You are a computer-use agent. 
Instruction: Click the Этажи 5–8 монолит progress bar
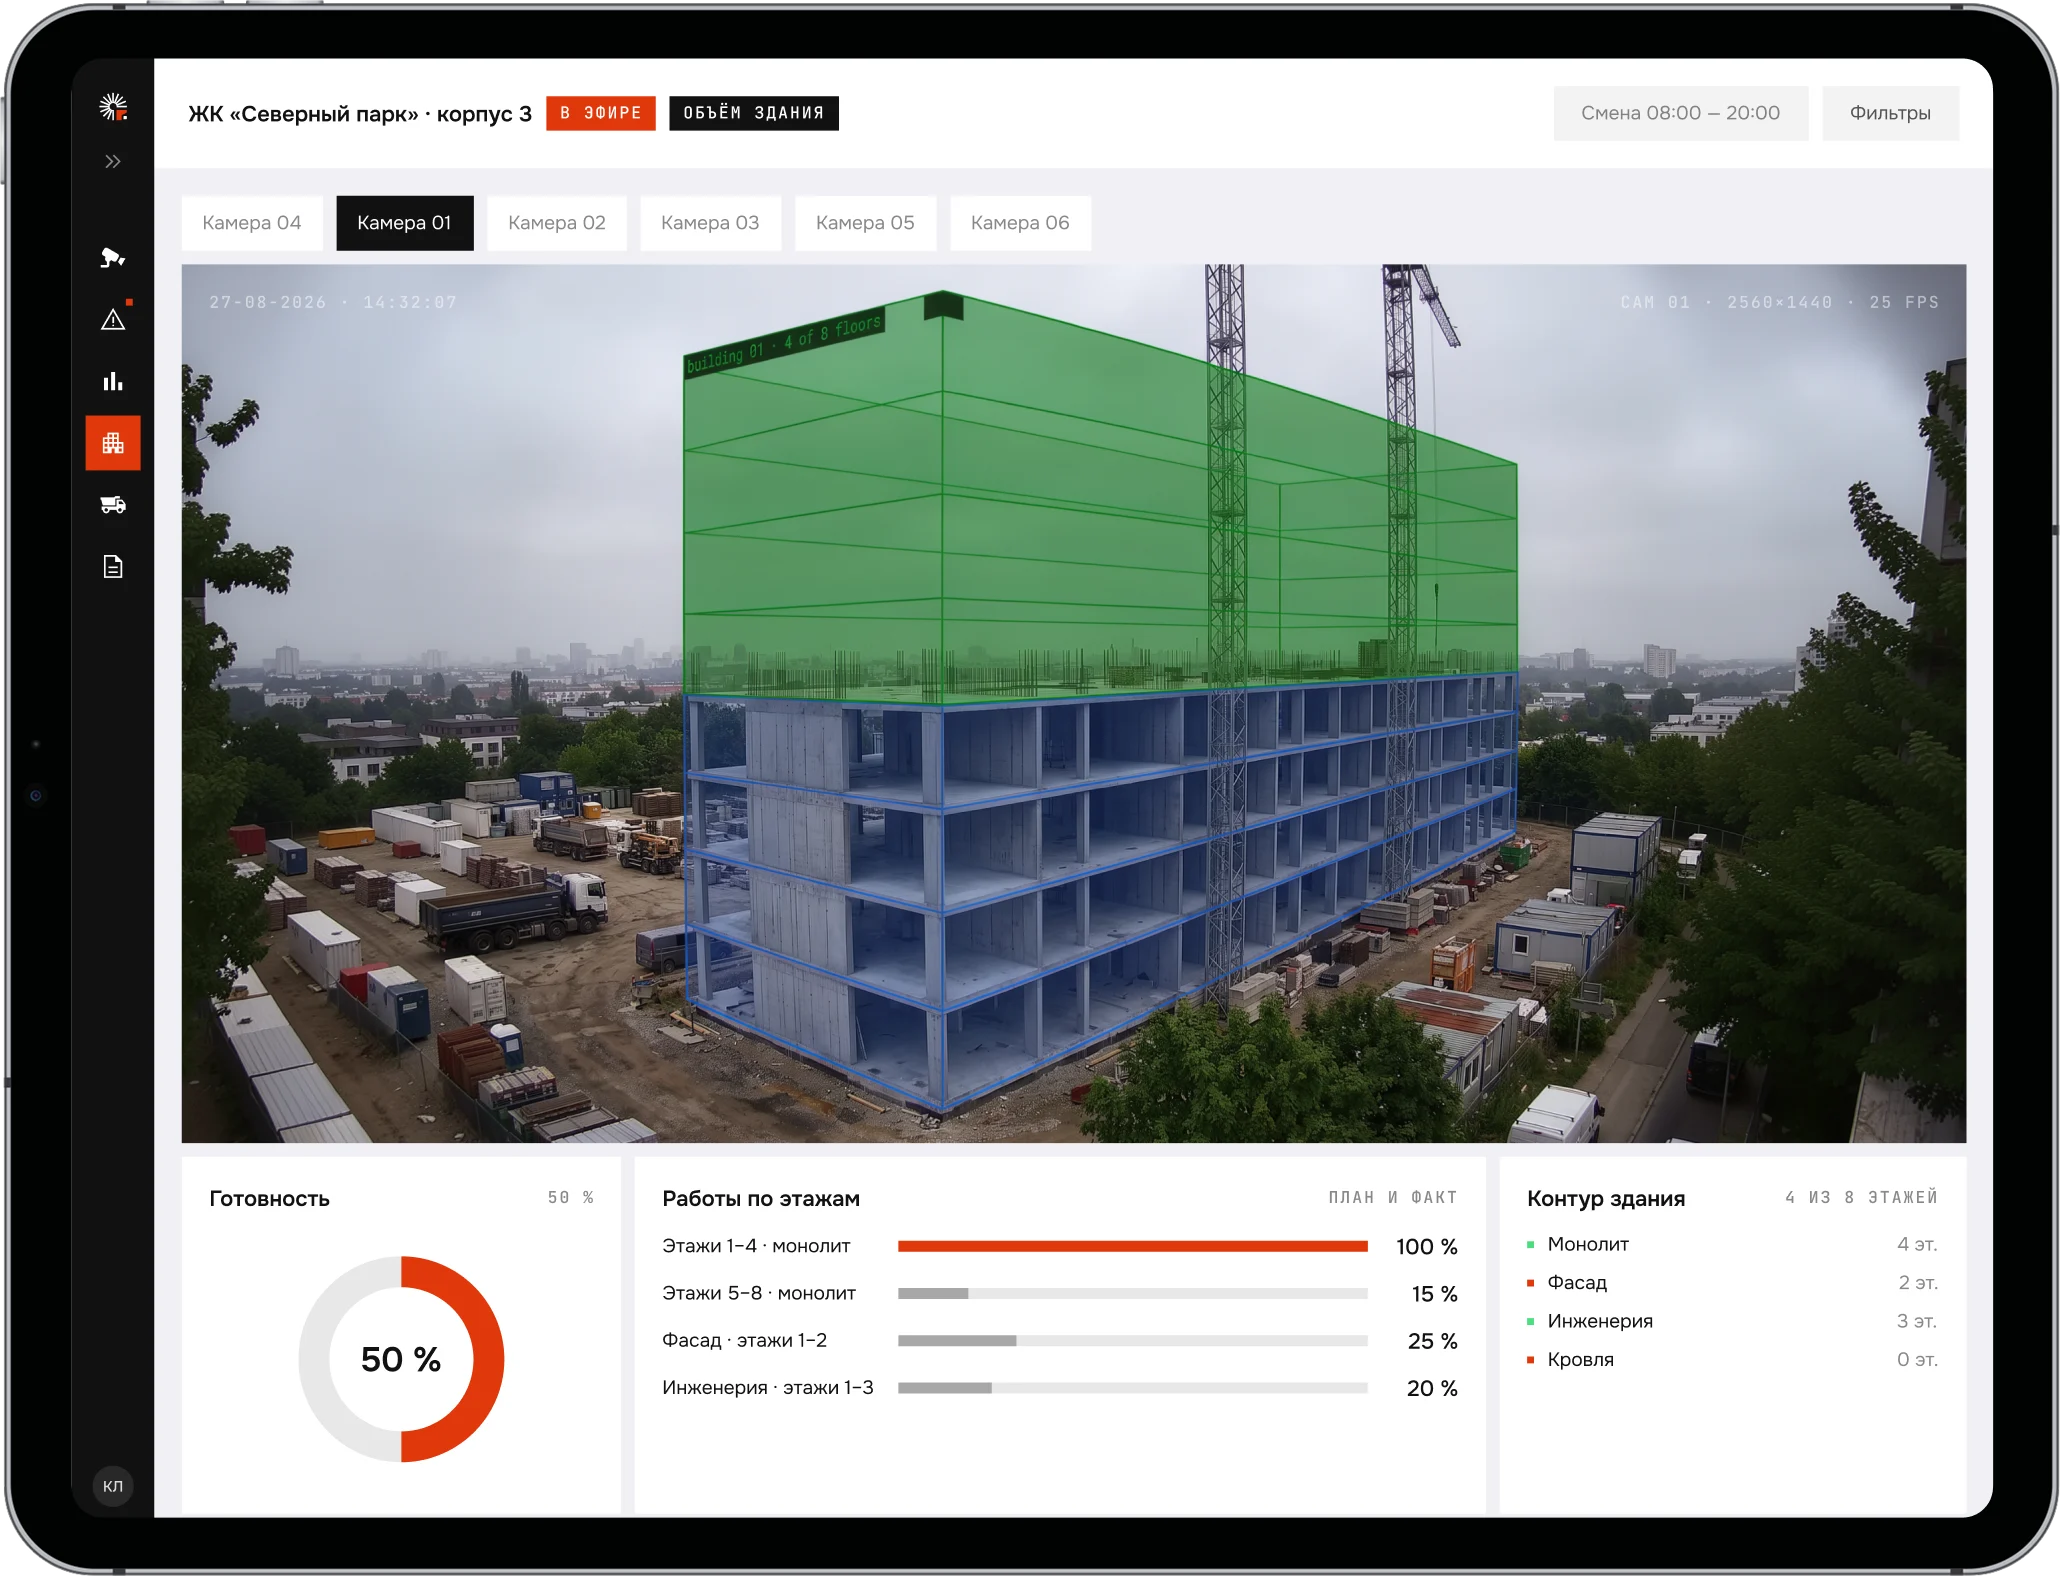pos(1132,1293)
